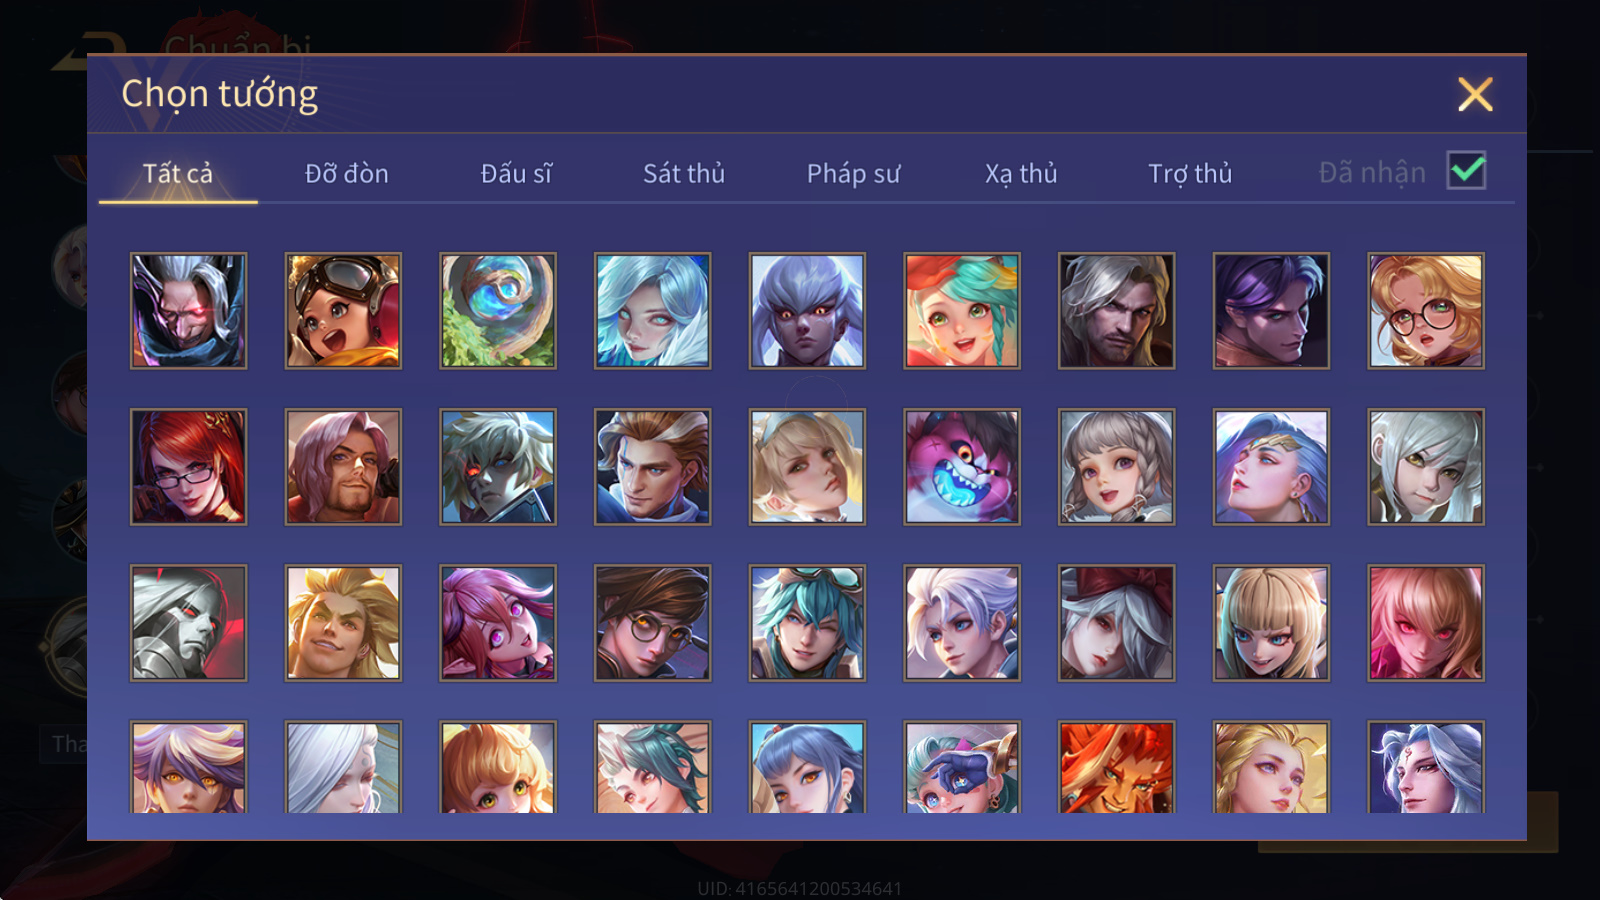
Task: Select the red-haired woman with glasses
Action: pyautogui.click(x=188, y=466)
